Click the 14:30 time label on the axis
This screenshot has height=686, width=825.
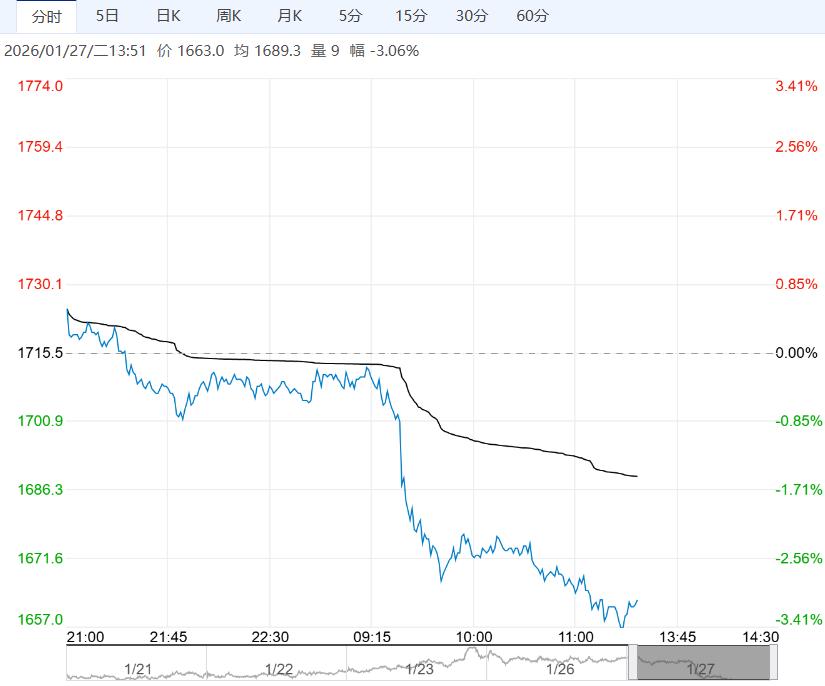(762, 636)
